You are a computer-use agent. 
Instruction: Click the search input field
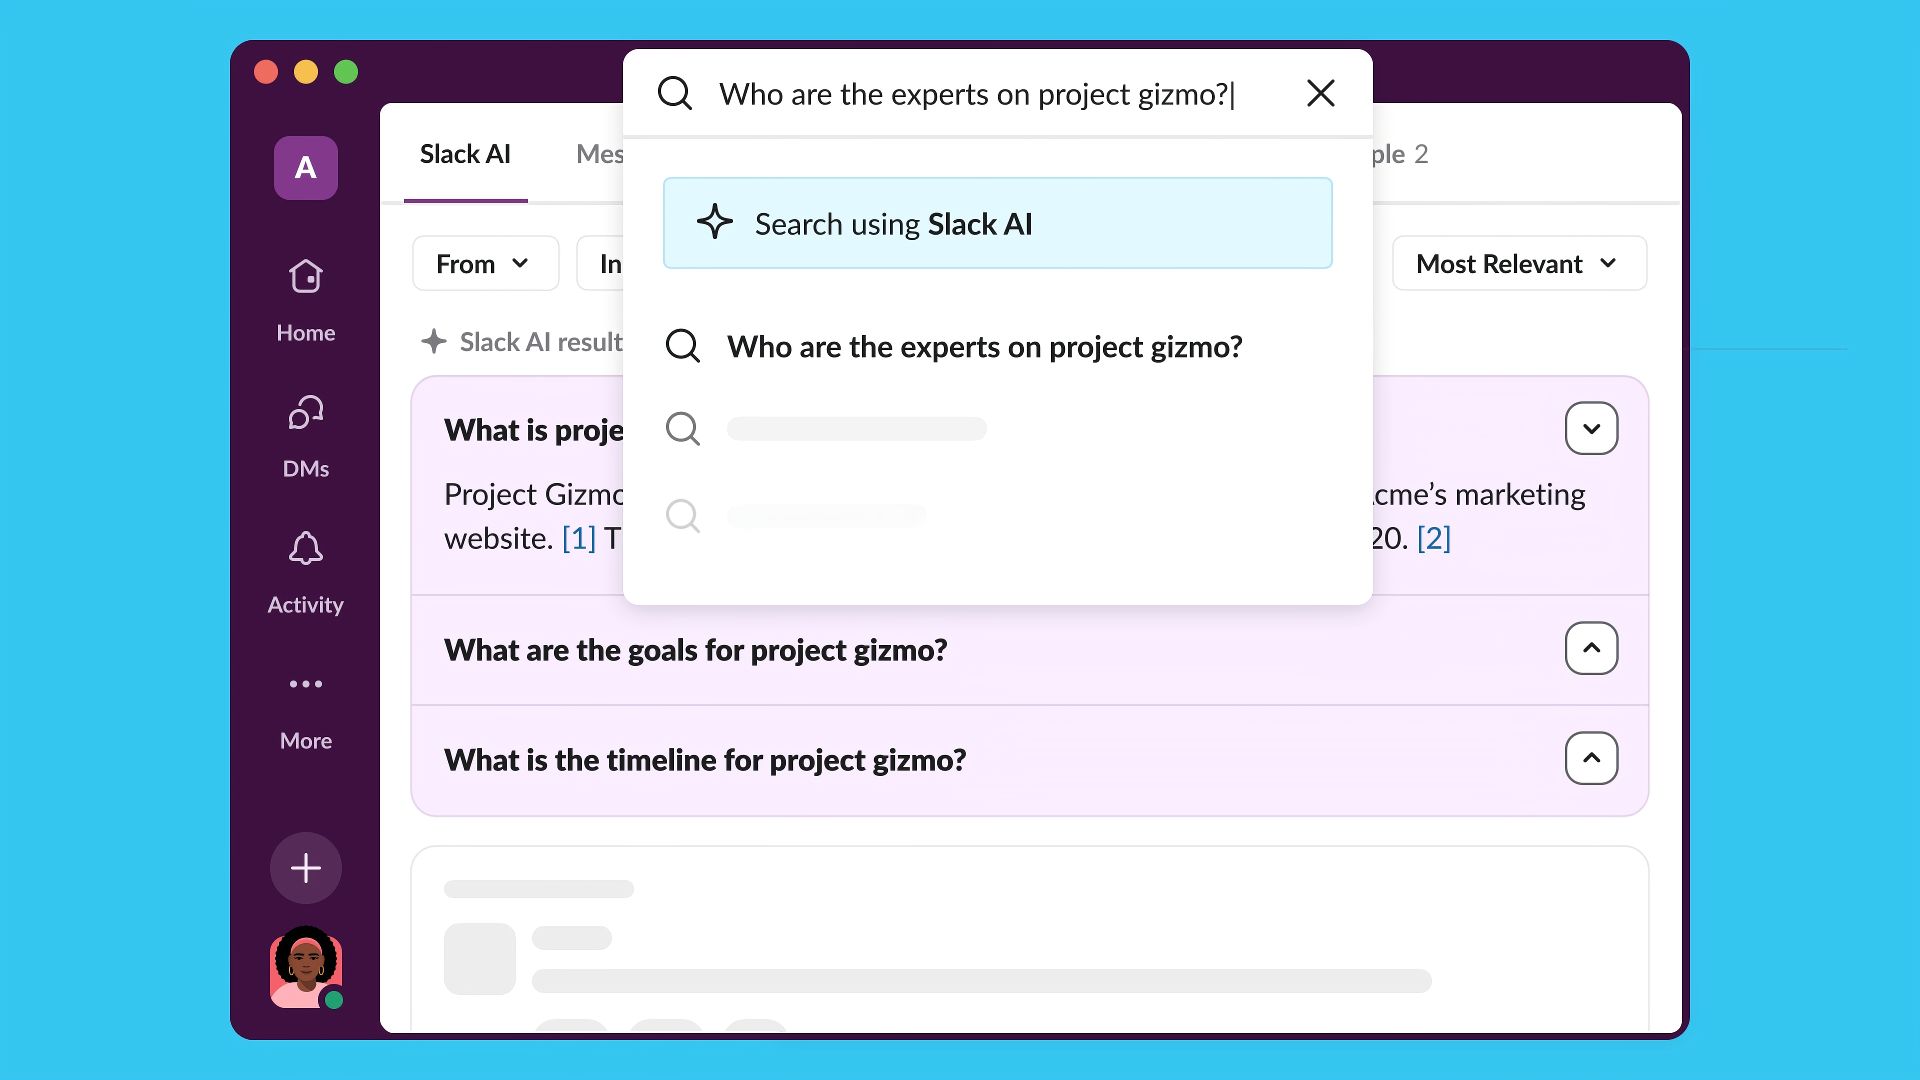(975, 93)
